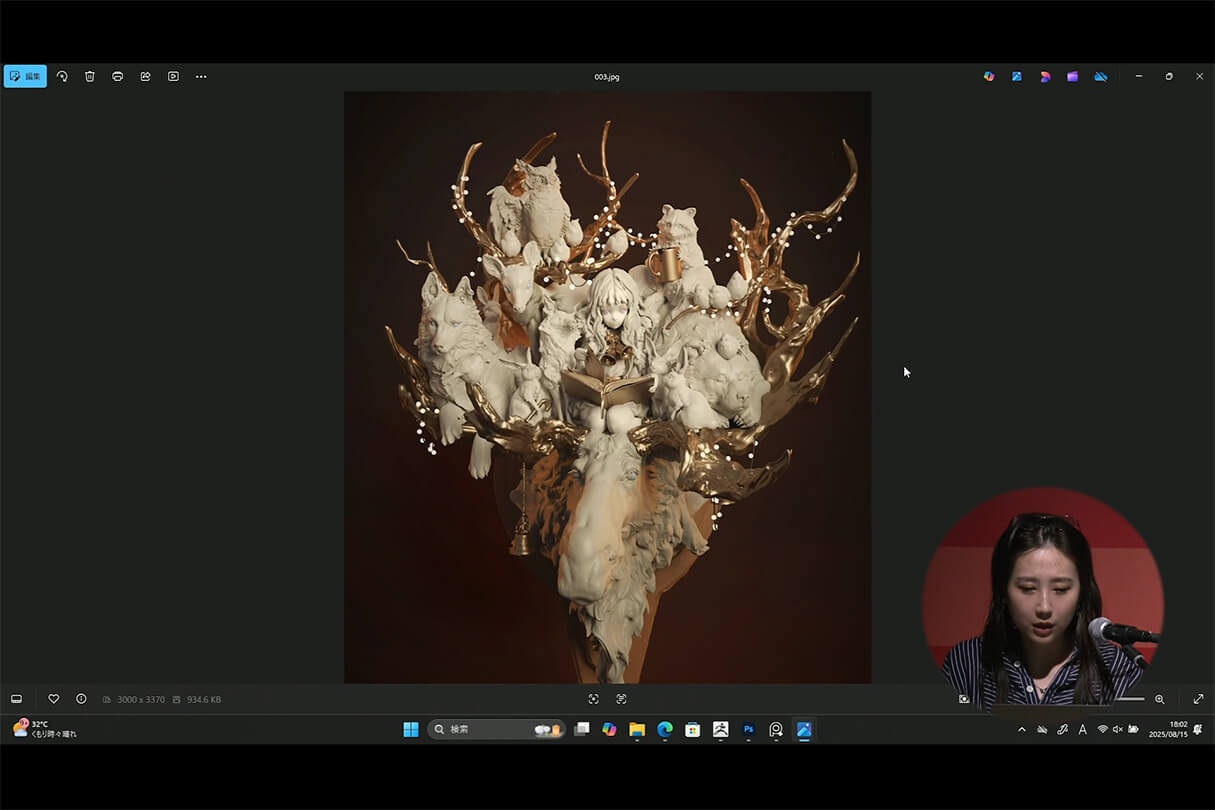The height and width of the screenshot is (810, 1215).
Task: Open Photoshop from the taskbar
Action: coord(748,730)
